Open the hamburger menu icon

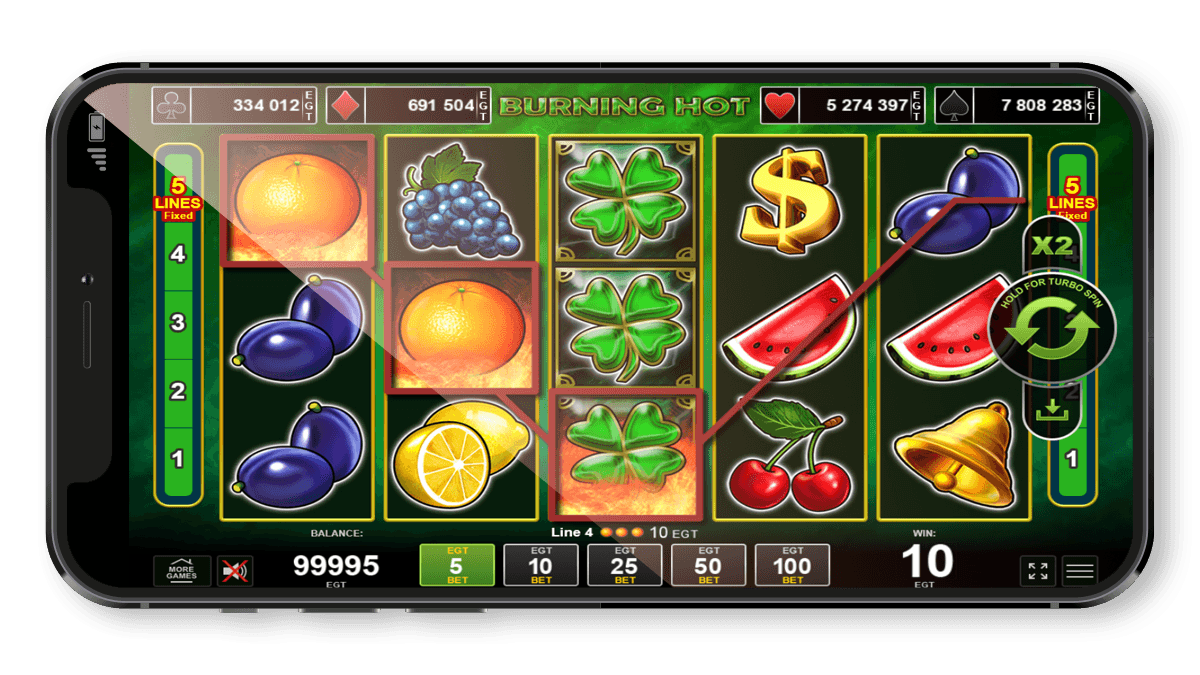tap(1080, 571)
